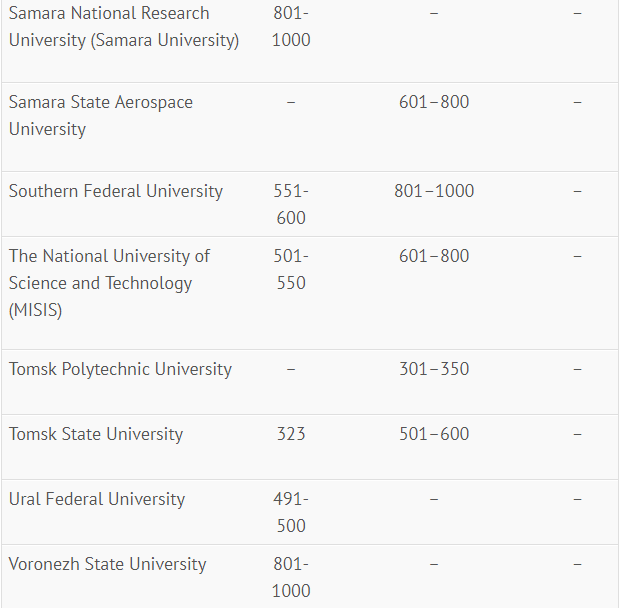Click Samara National Research 801-1000 value
620x608 pixels.
pos(291,26)
